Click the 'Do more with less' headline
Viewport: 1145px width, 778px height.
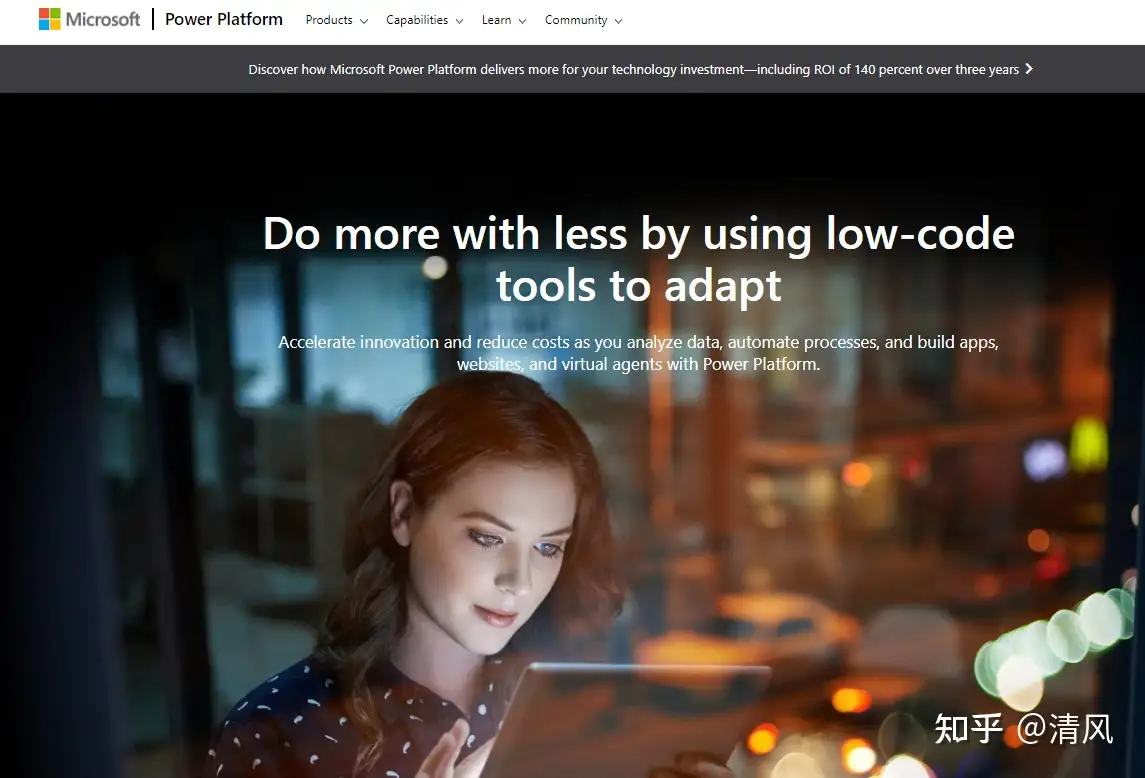pyautogui.click(x=639, y=259)
